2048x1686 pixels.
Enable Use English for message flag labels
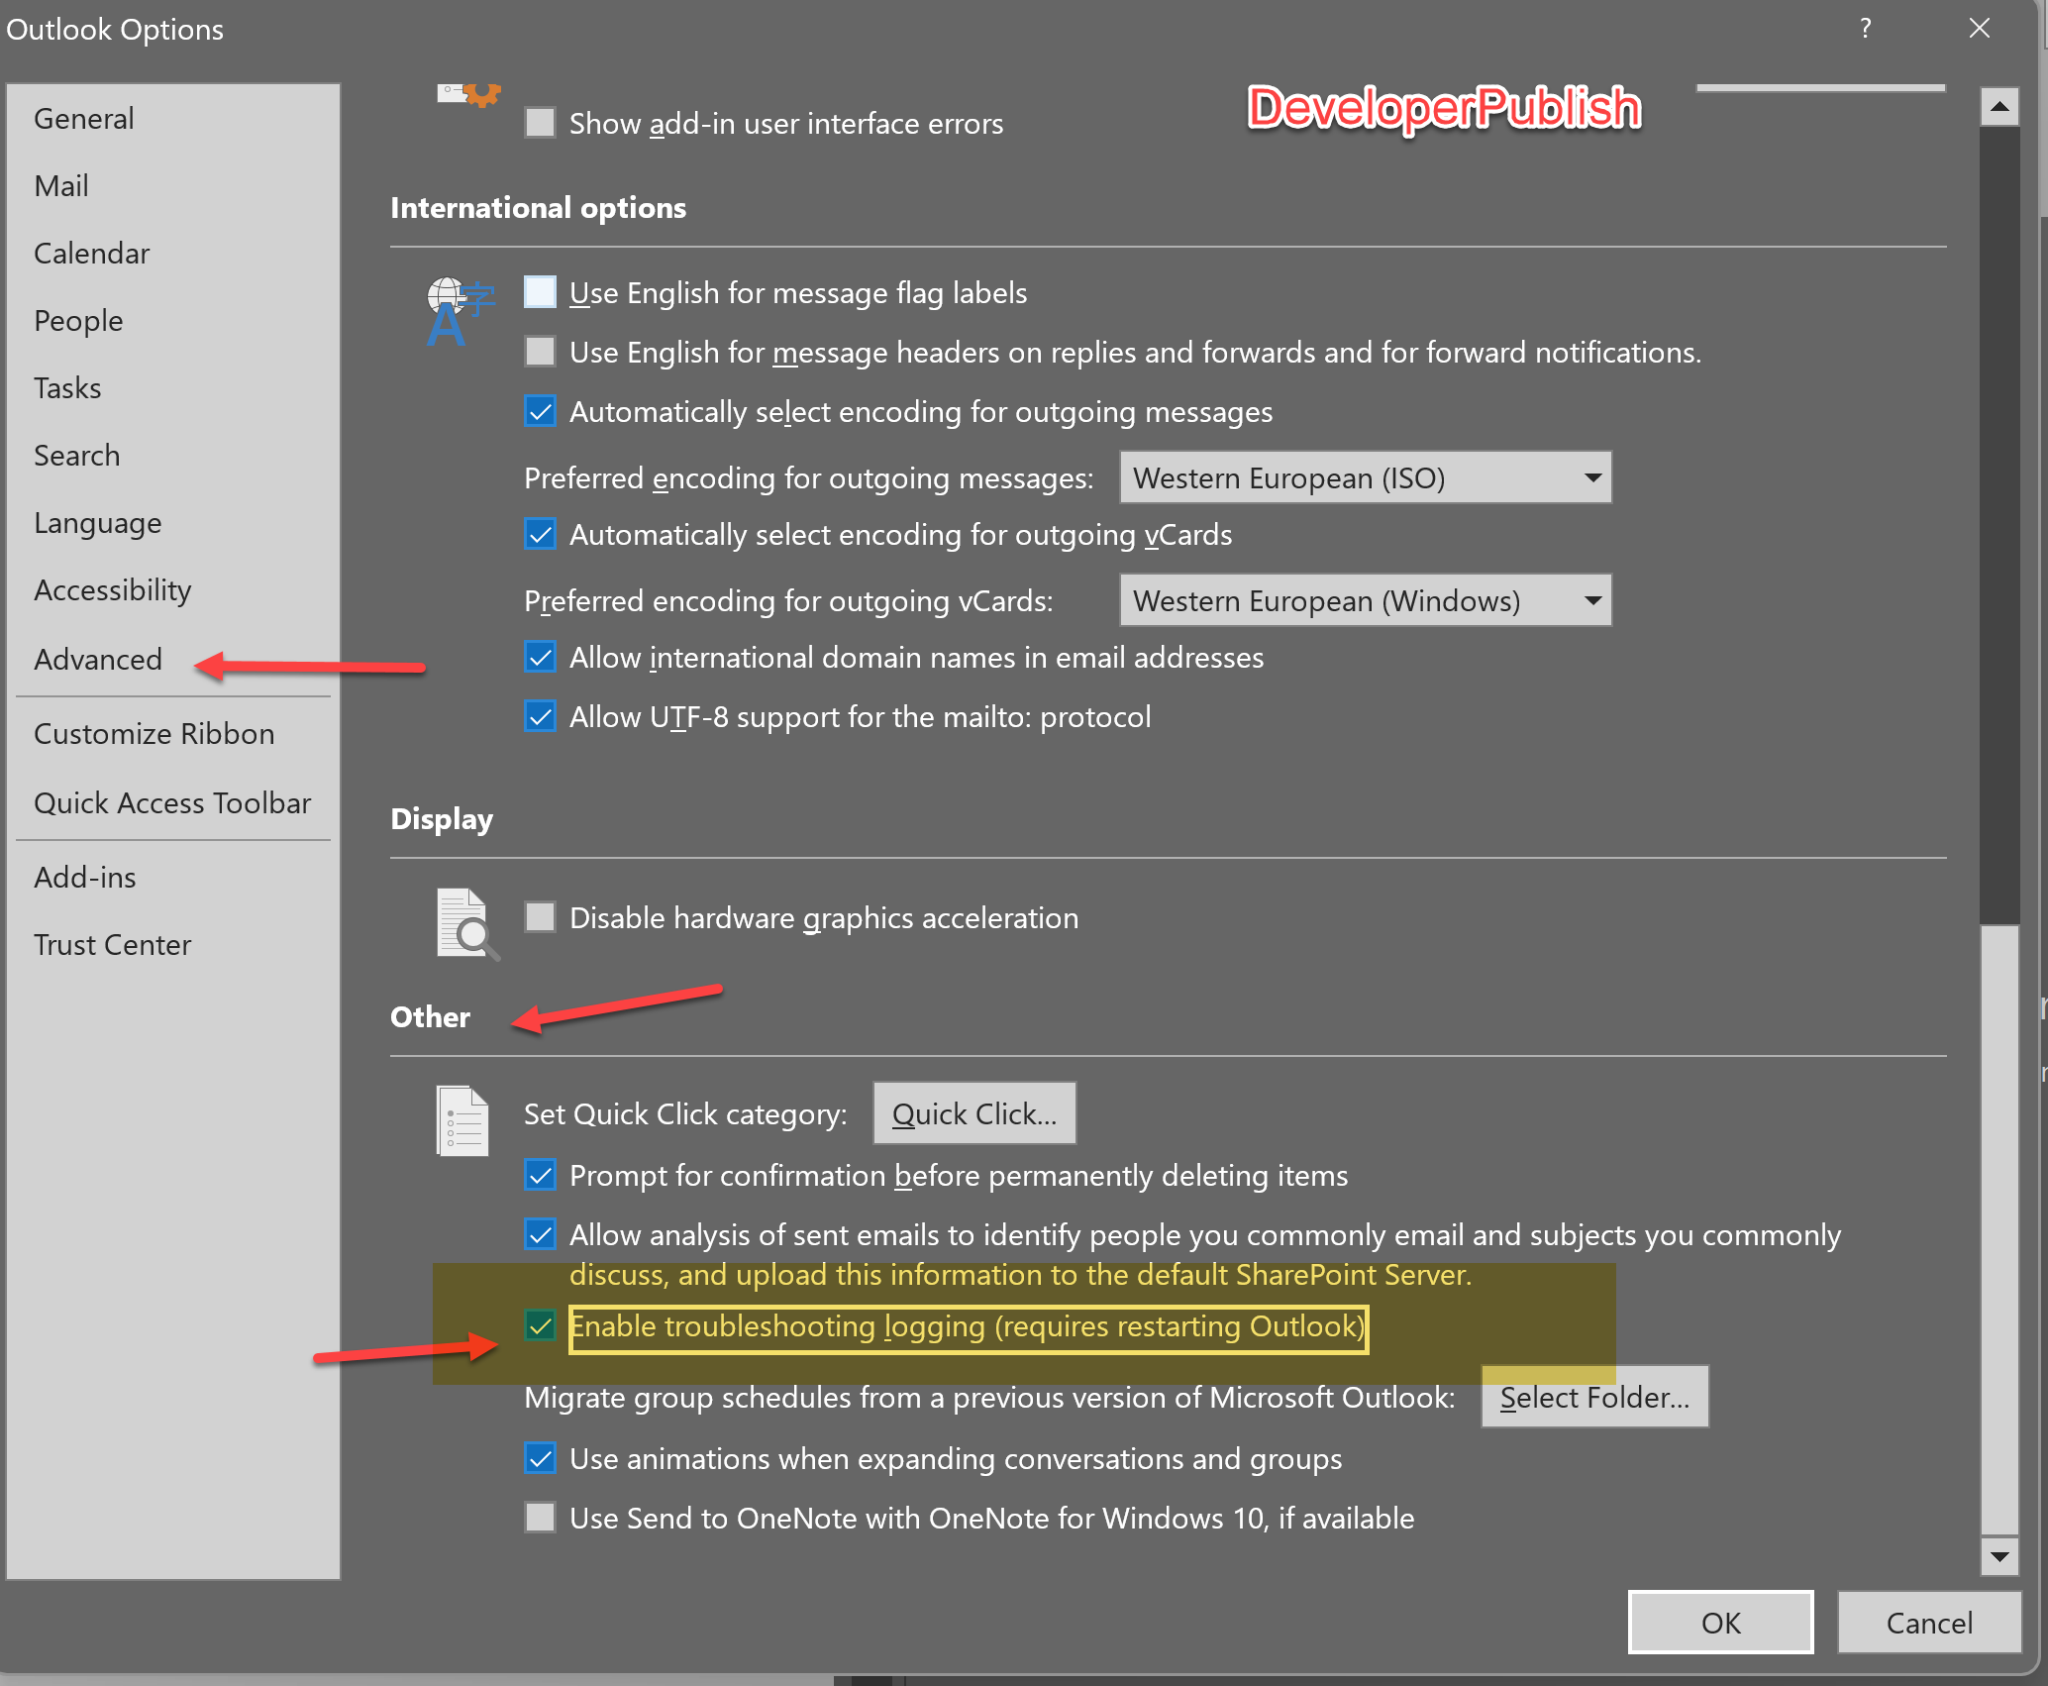[539, 292]
